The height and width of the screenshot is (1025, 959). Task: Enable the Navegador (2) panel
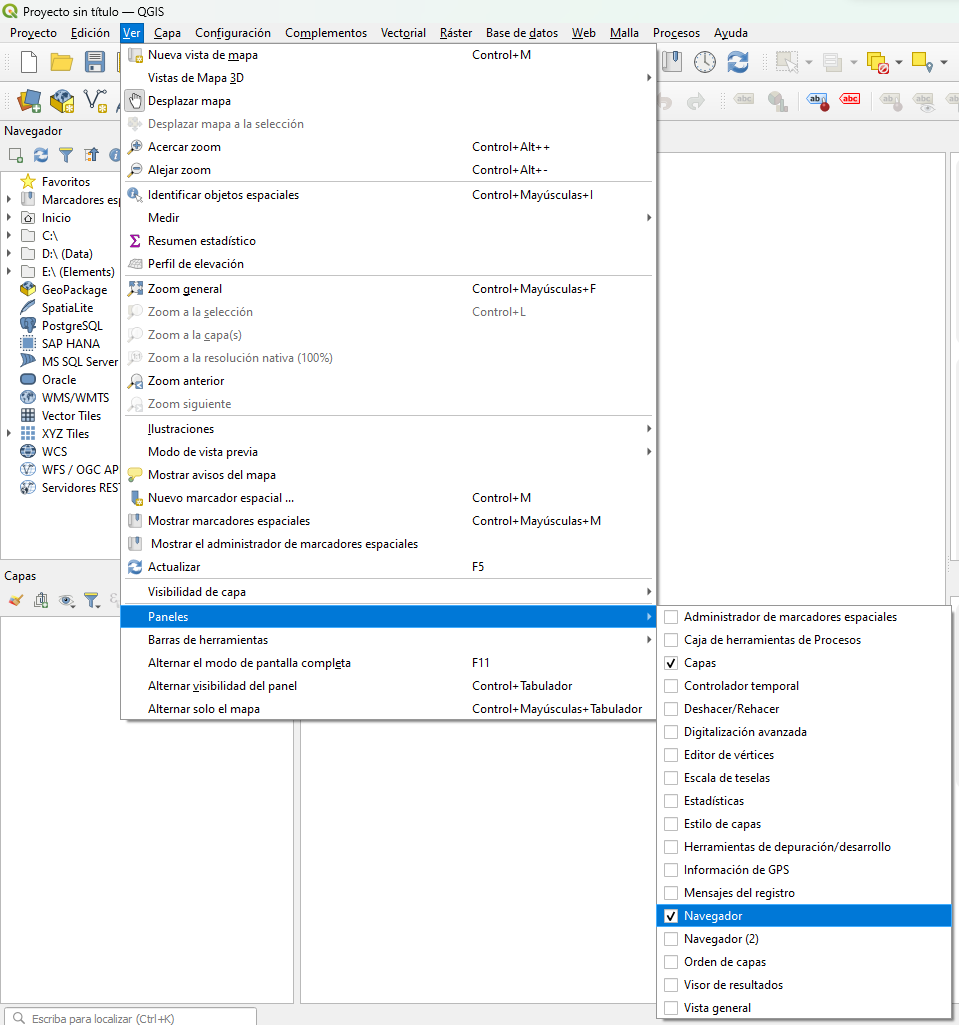(x=671, y=939)
